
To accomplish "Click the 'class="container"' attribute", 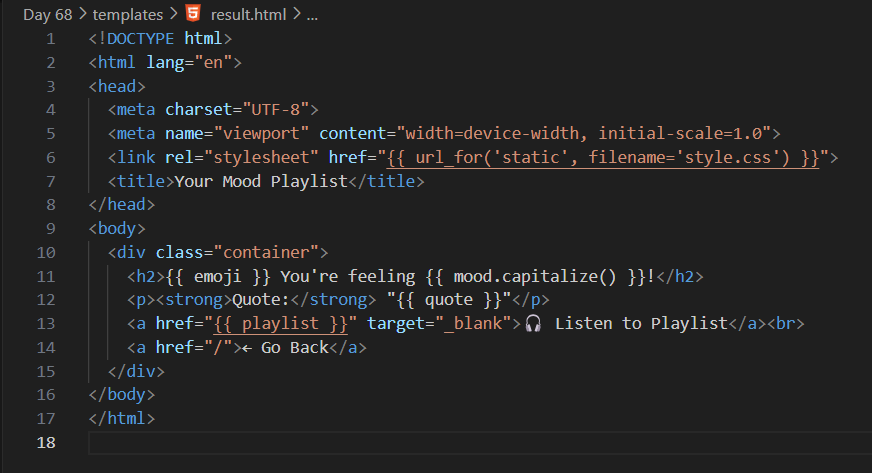I will tap(237, 253).
